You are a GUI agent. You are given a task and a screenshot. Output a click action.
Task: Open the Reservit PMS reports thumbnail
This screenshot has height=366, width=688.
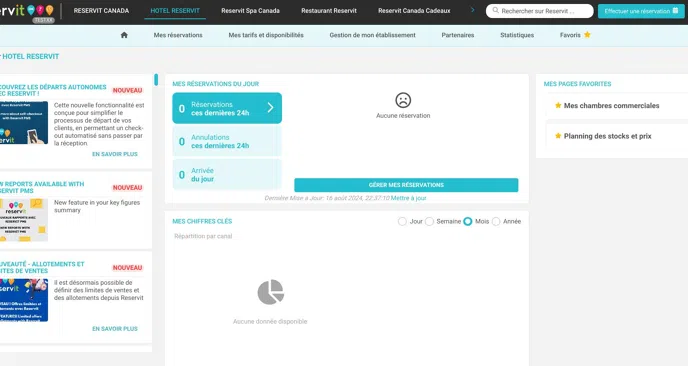[x=24, y=220]
